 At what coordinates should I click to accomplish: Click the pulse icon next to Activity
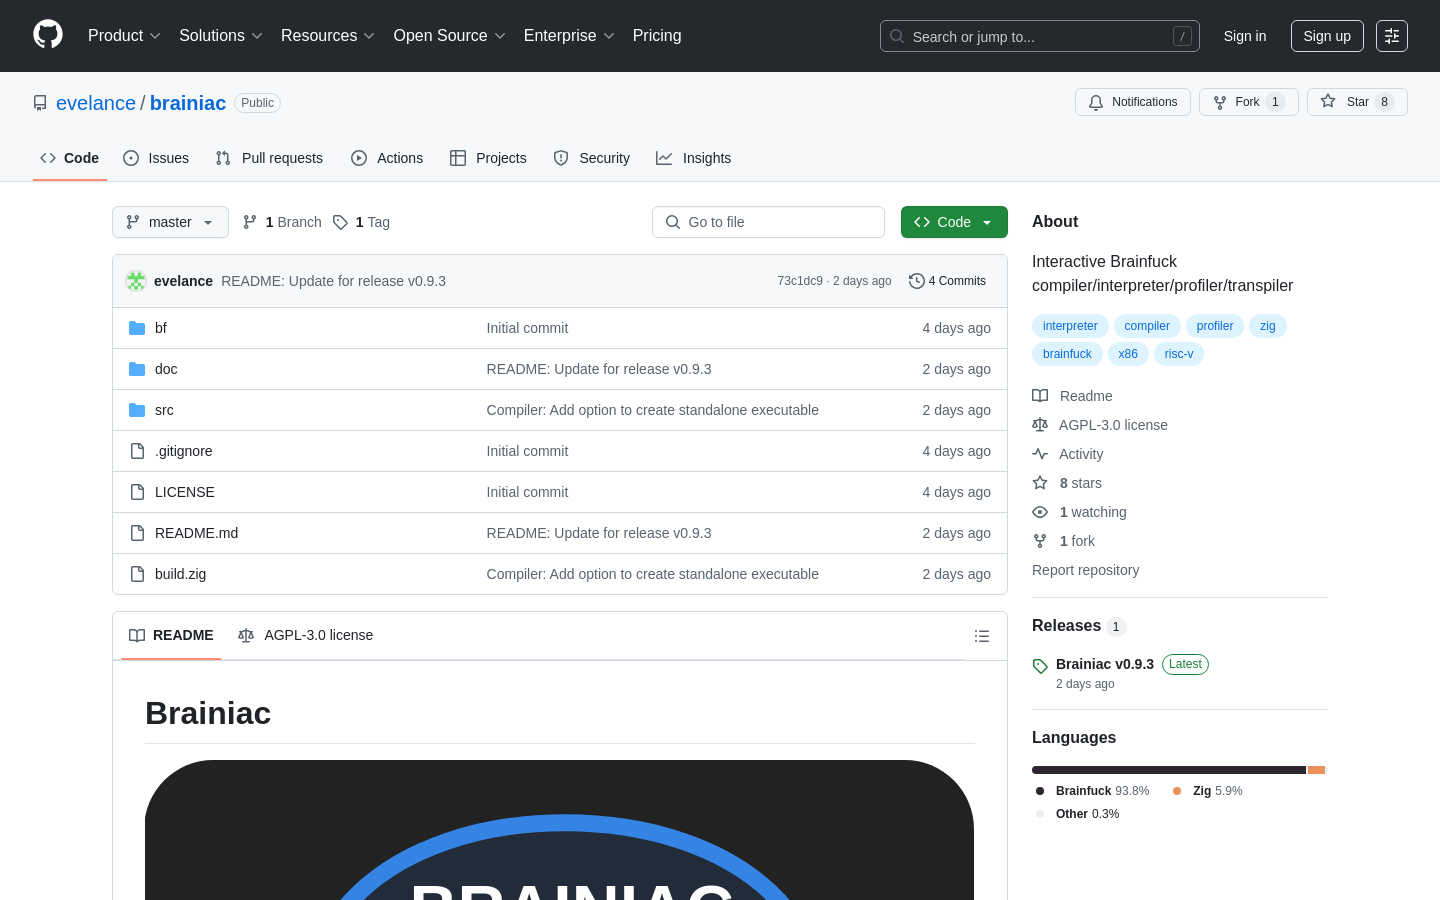pyautogui.click(x=1040, y=454)
